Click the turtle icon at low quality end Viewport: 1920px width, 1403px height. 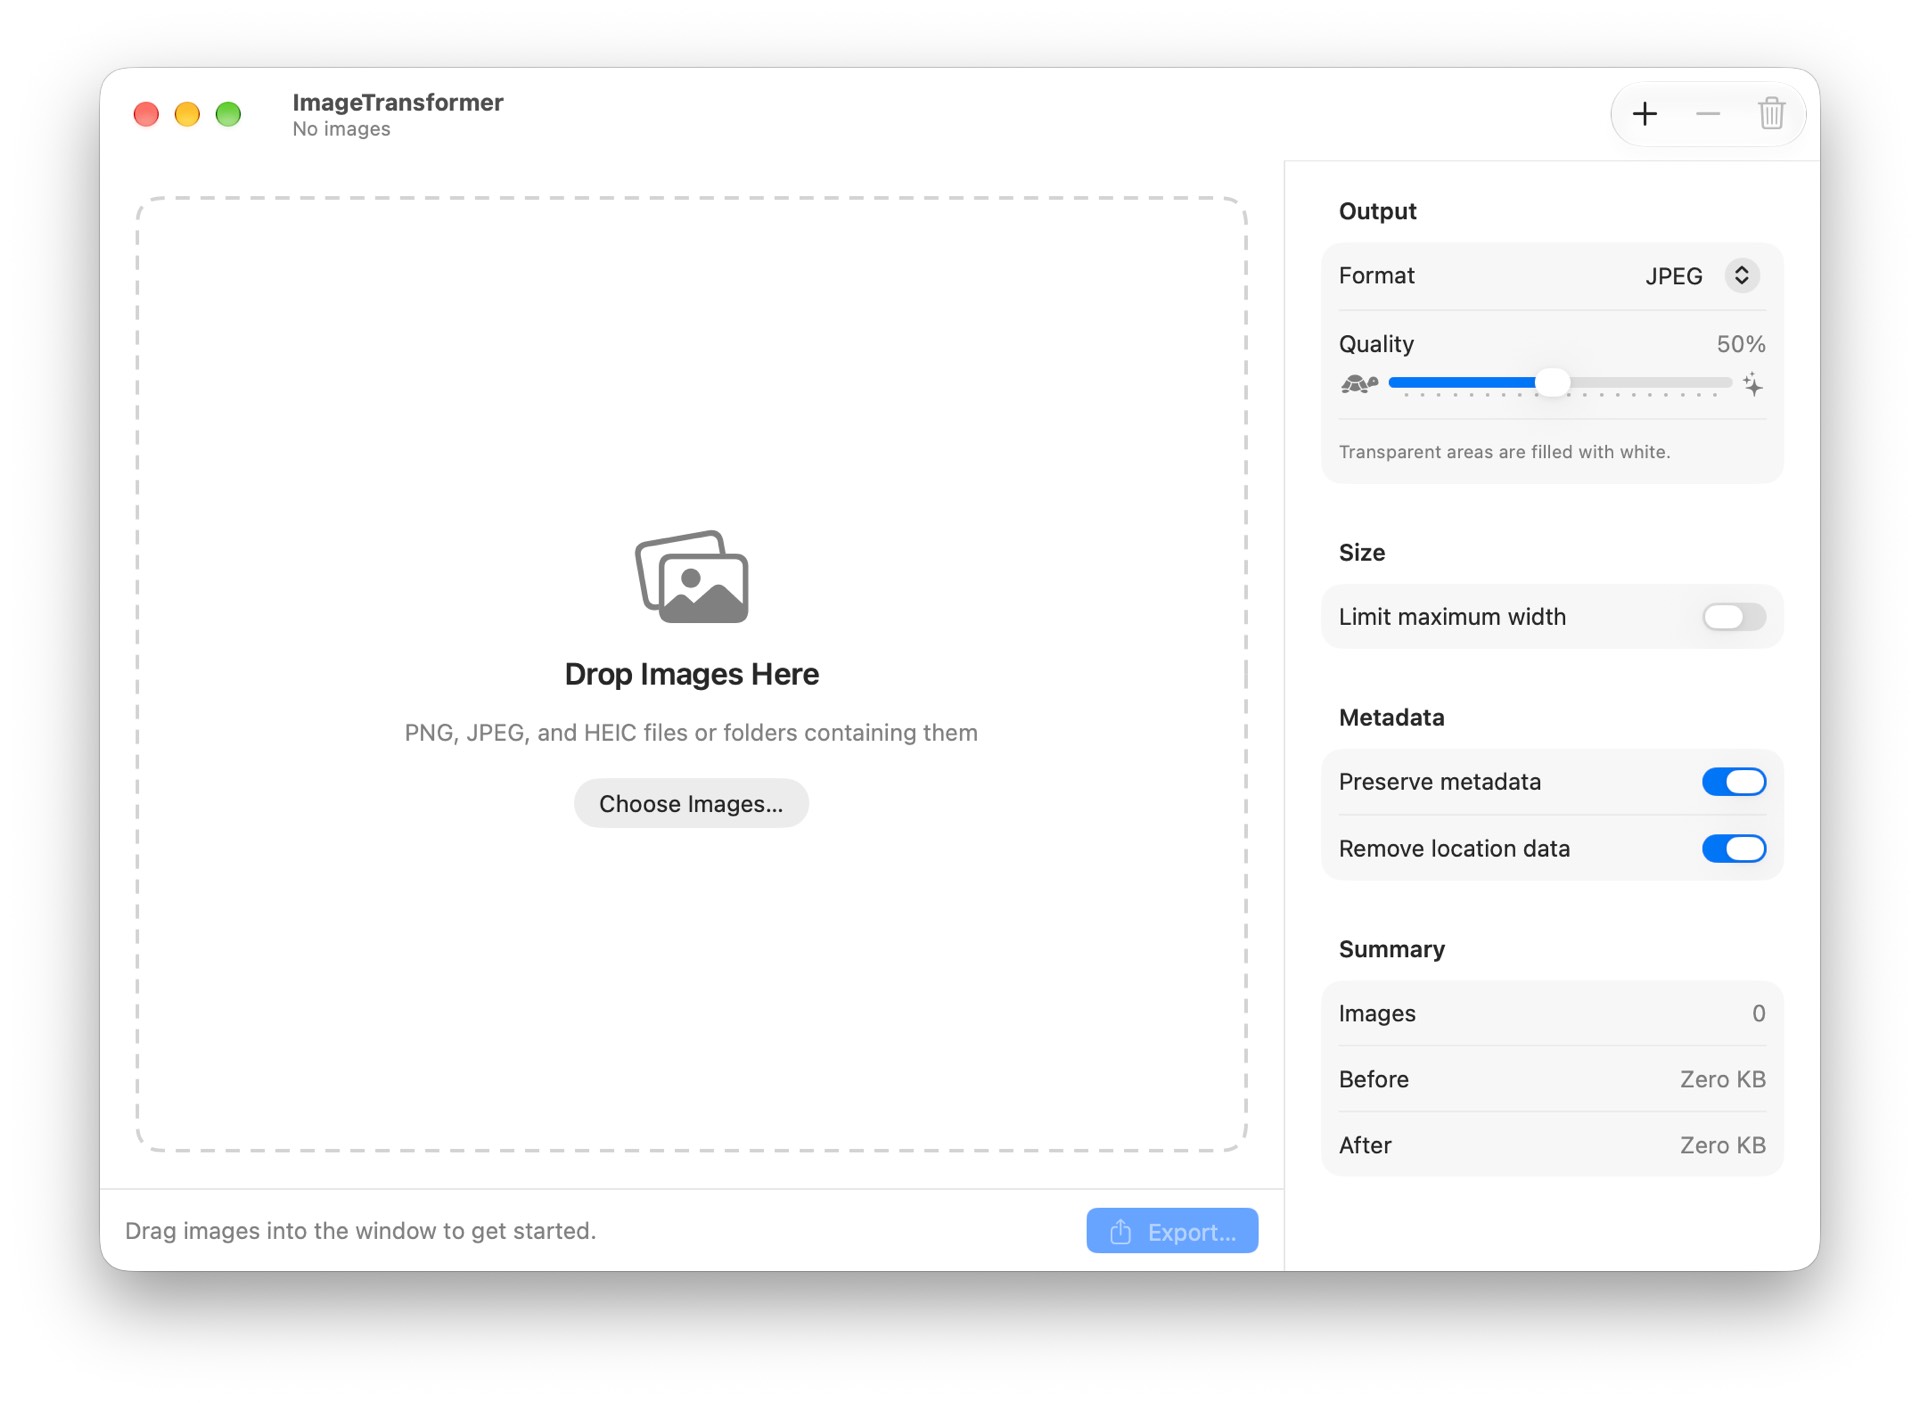coord(1359,384)
